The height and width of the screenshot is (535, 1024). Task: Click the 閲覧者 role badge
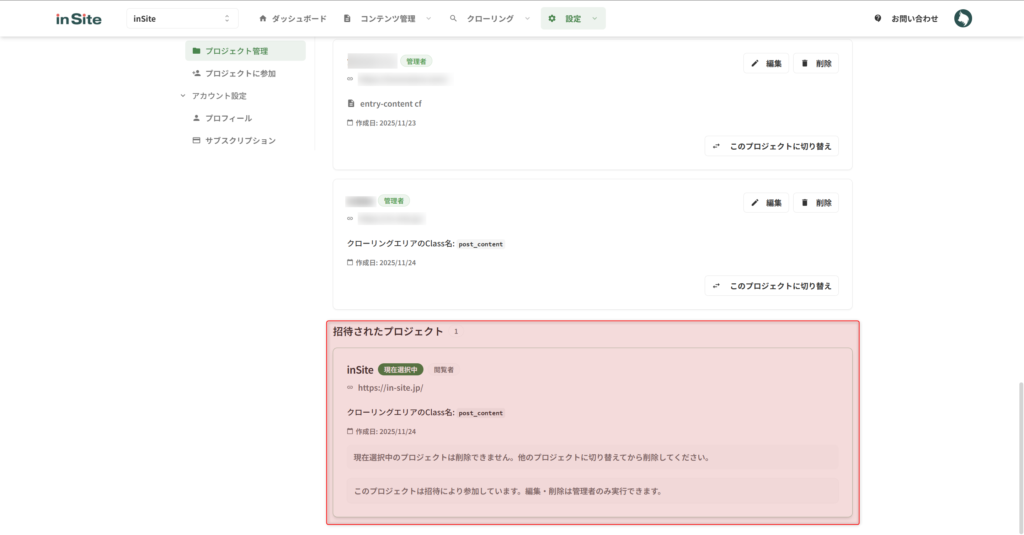[443, 370]
